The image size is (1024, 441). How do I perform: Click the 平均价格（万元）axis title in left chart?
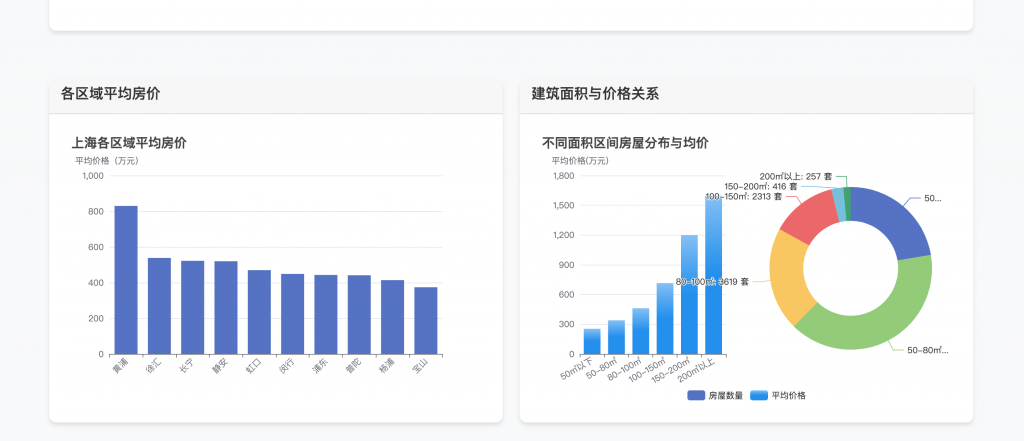pyautogui.click(x=107, y=161)
